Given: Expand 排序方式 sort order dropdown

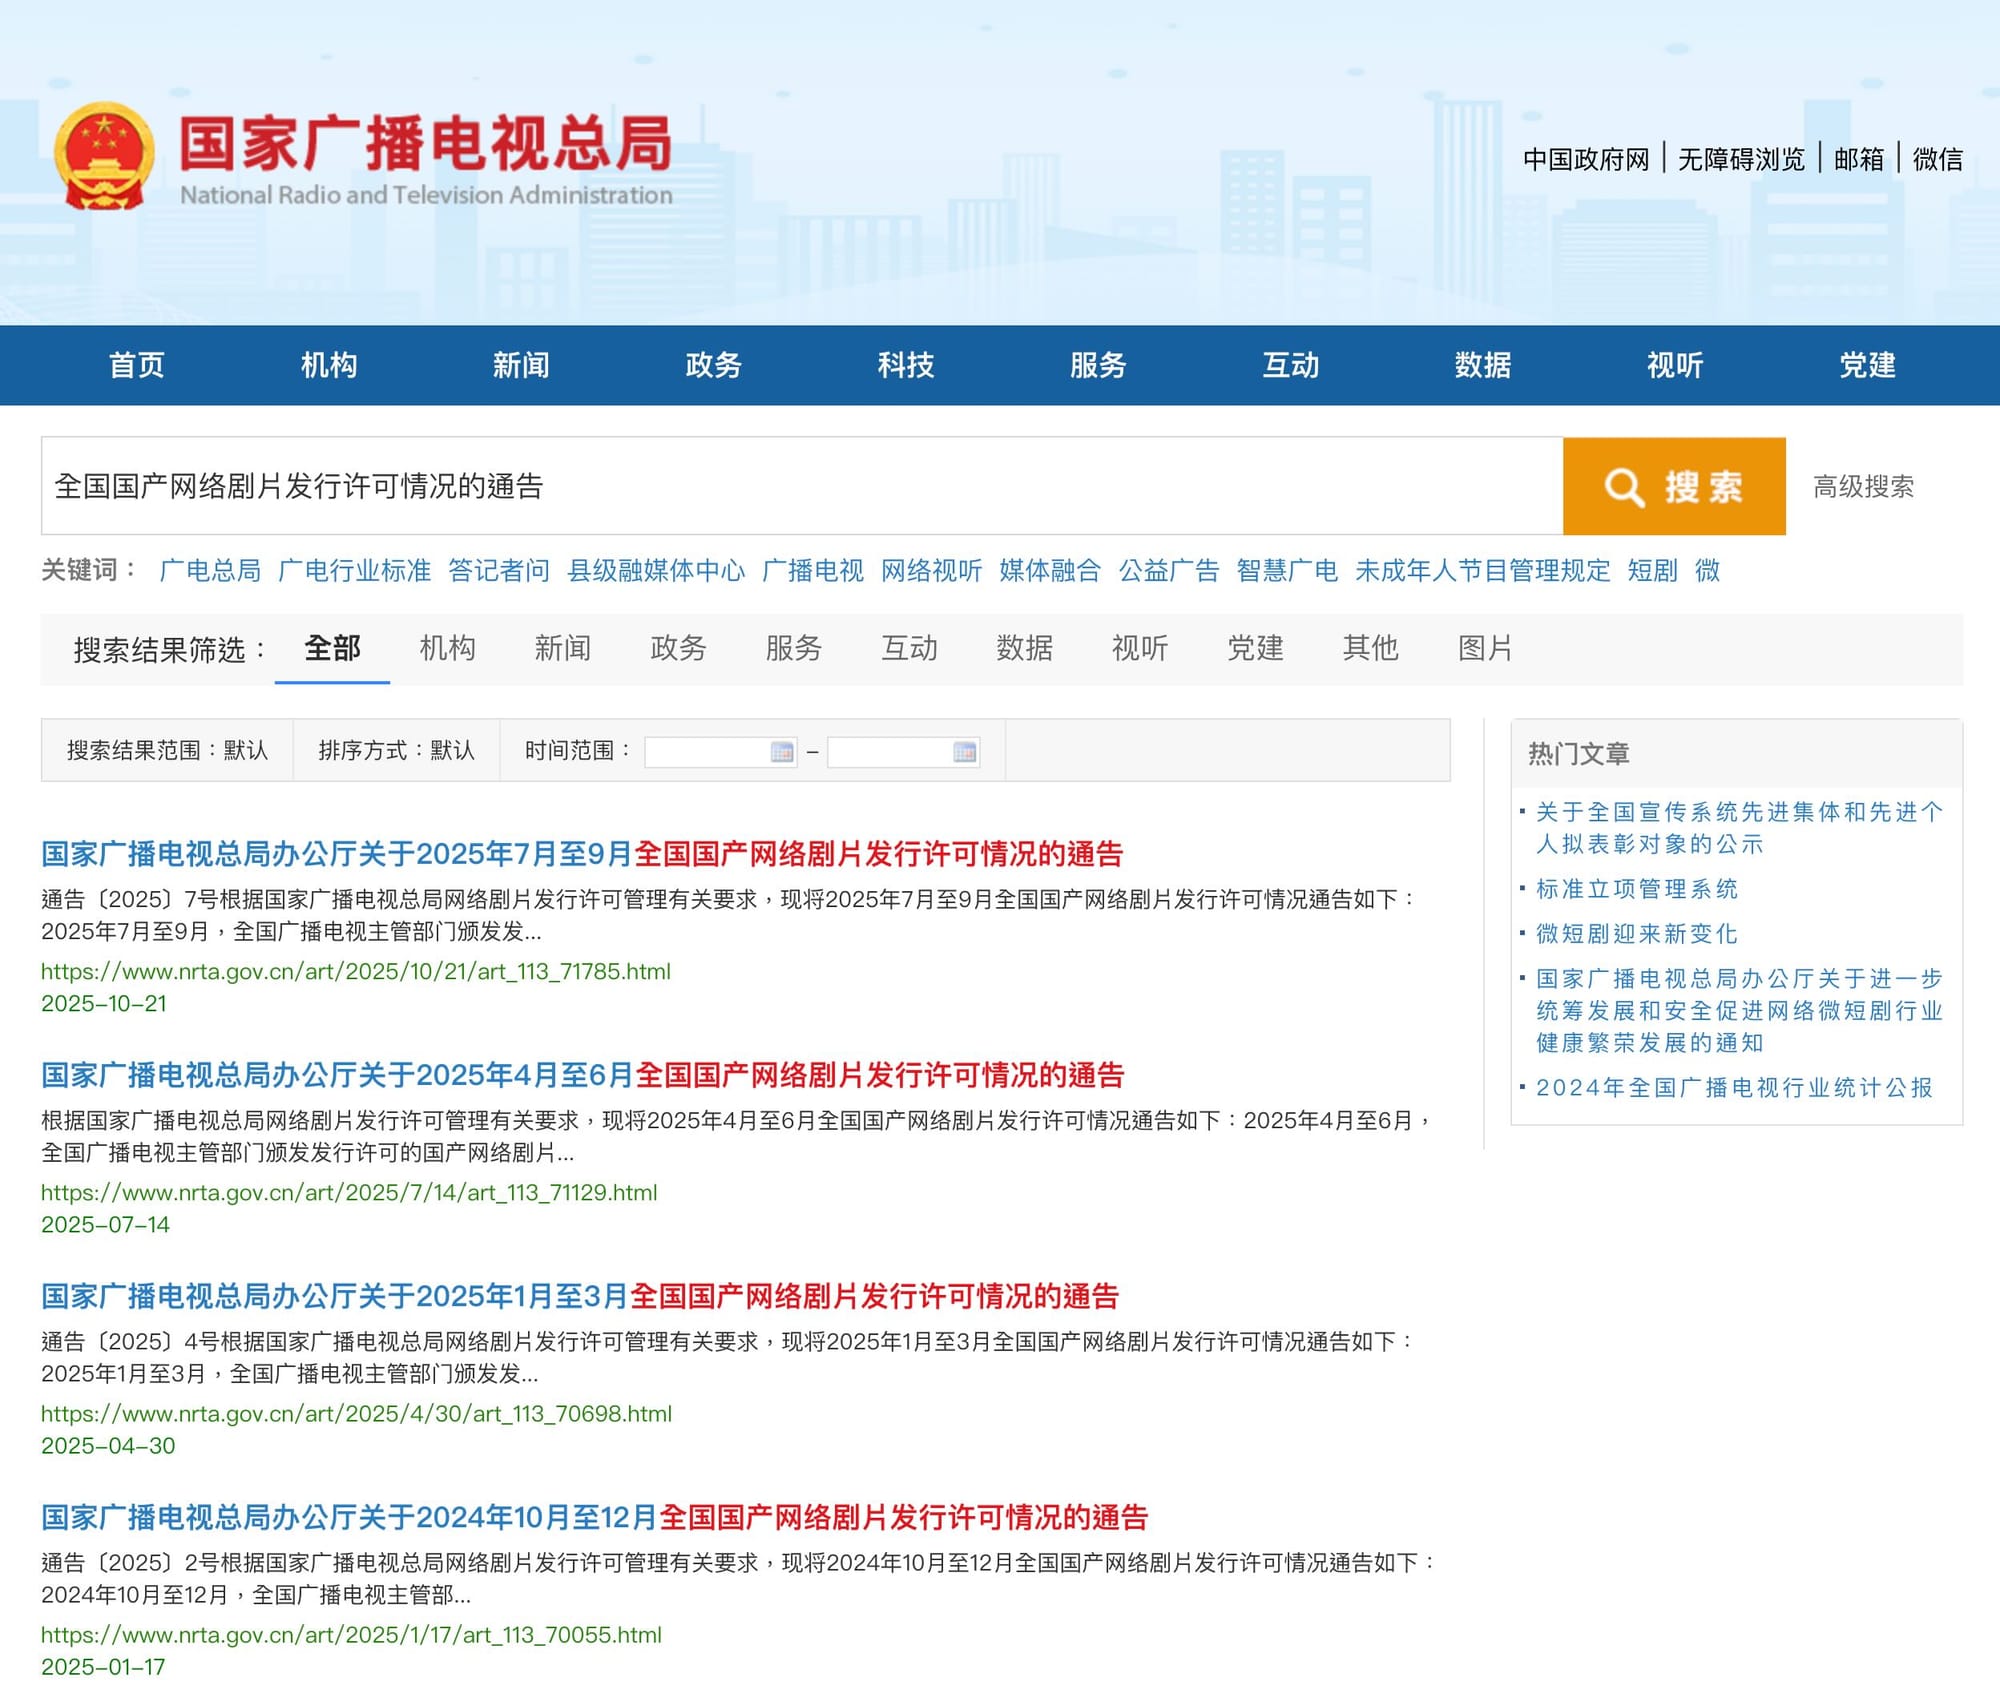Looking at the screenshot, I should coord(396,750).
